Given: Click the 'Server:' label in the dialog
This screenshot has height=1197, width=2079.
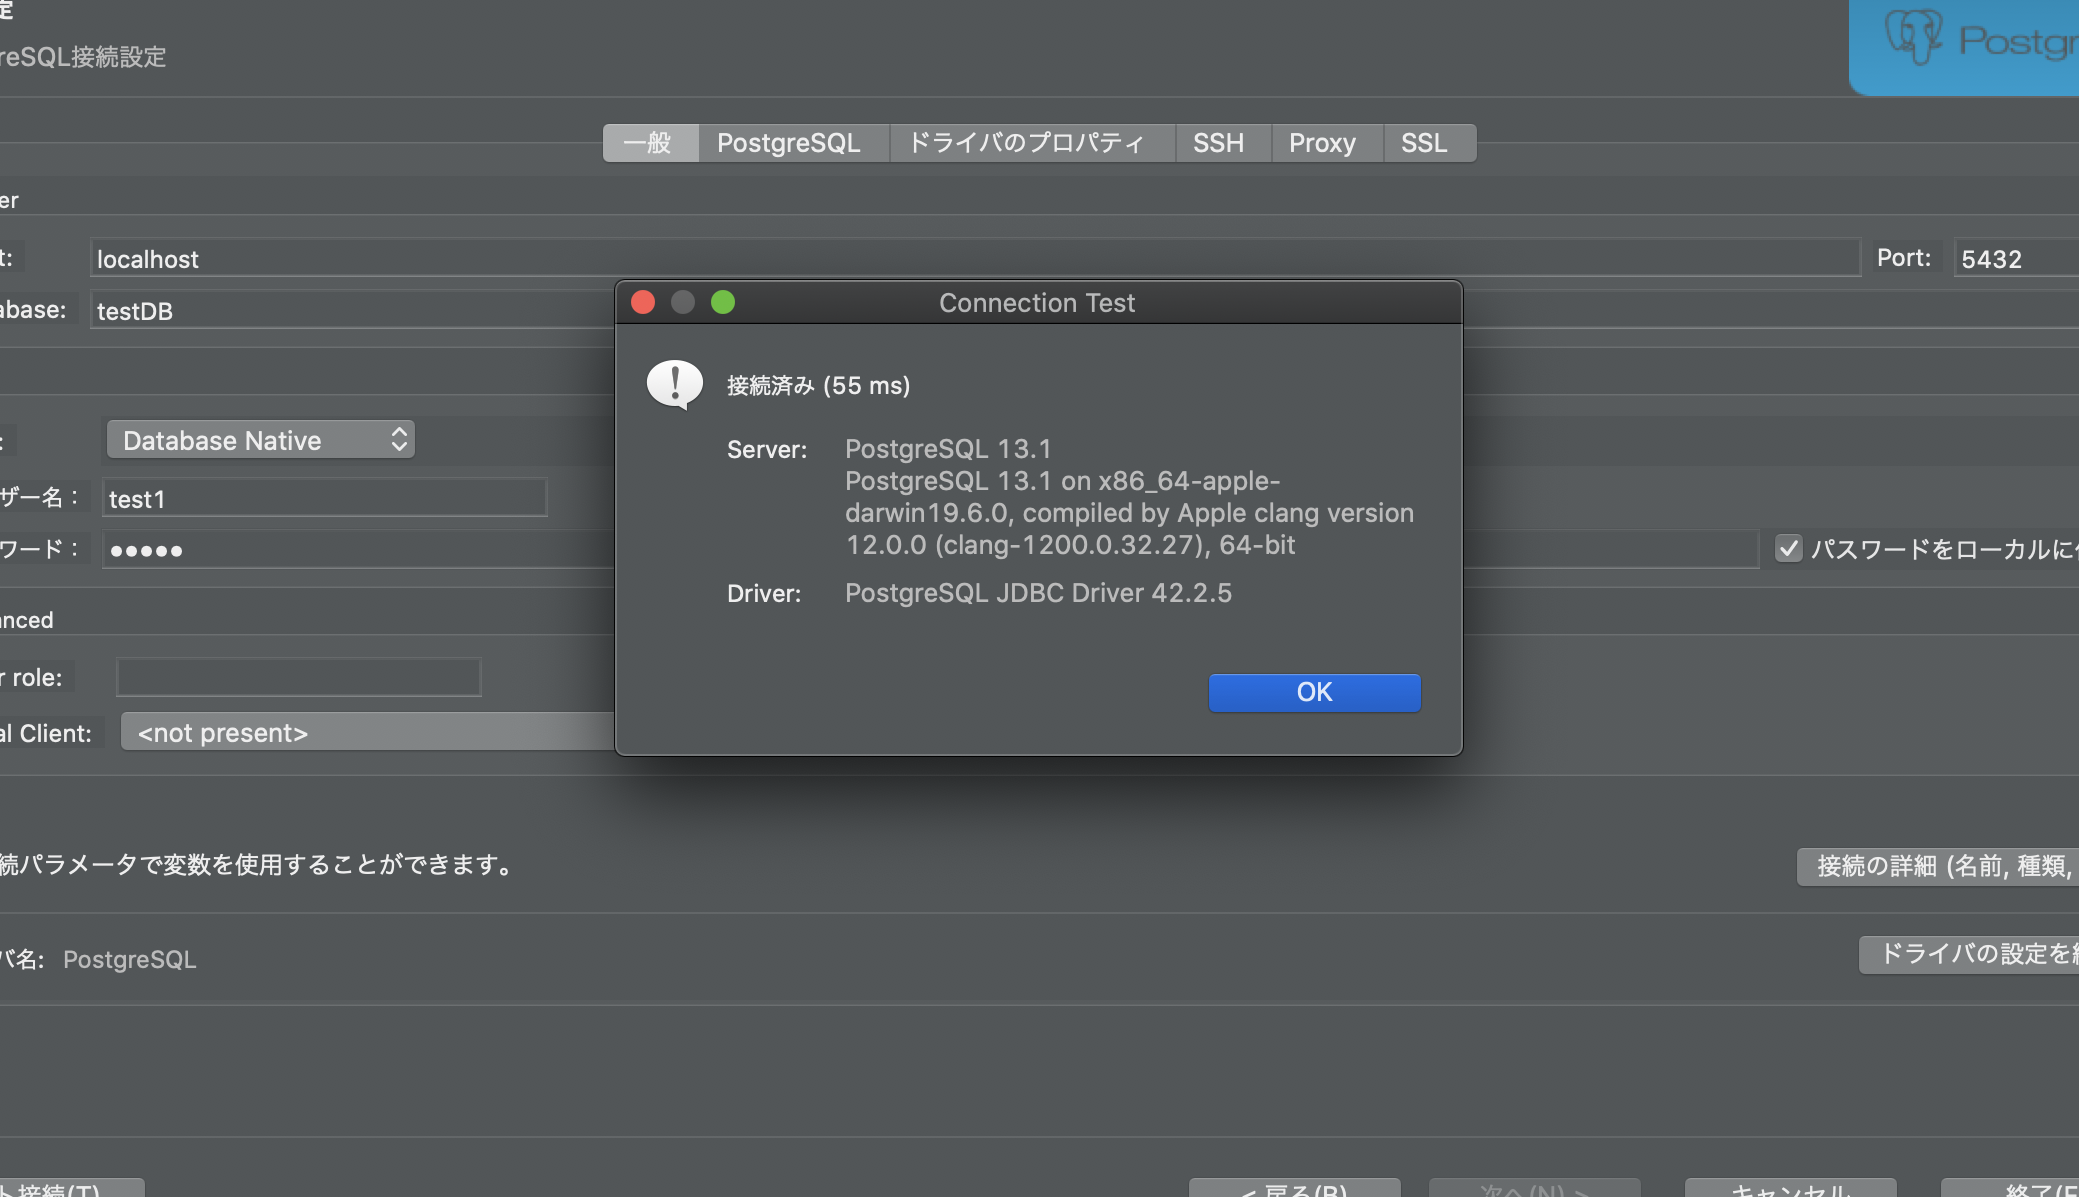Looking at the screenshot, I should coord(767,450).
